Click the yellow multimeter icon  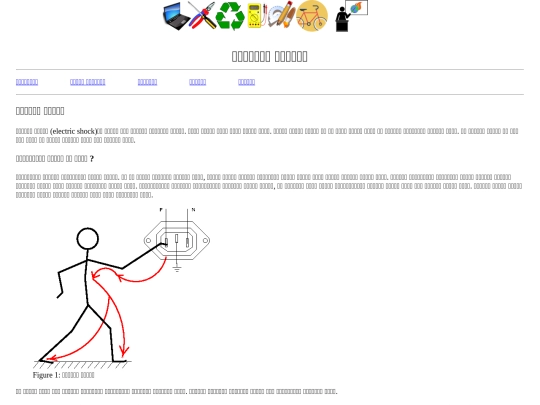pos(257,15)
